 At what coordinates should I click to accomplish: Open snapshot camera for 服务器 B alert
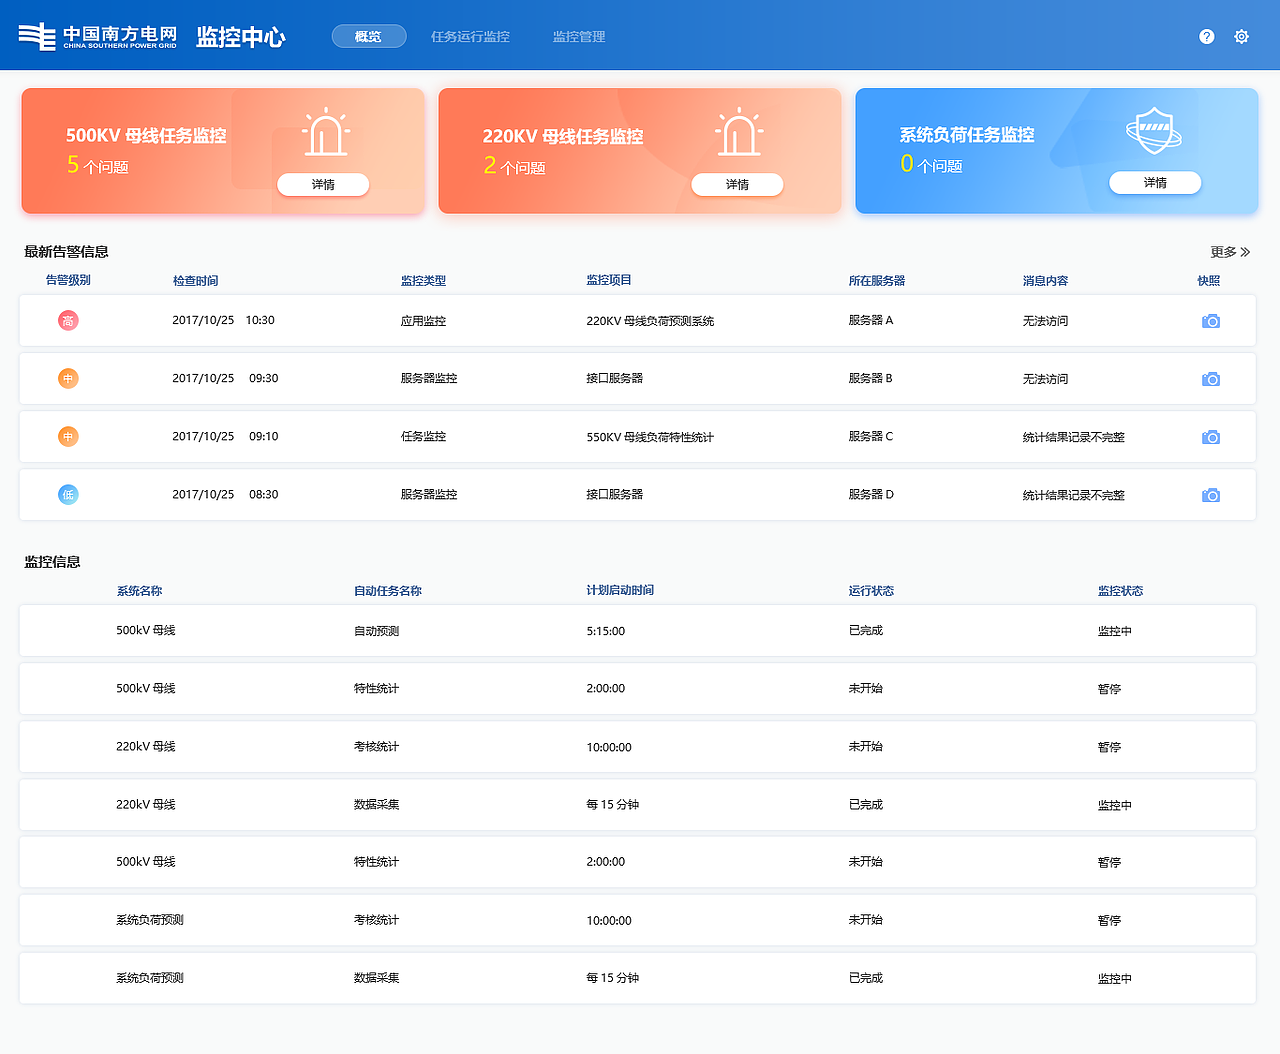tap(1211, 379)
